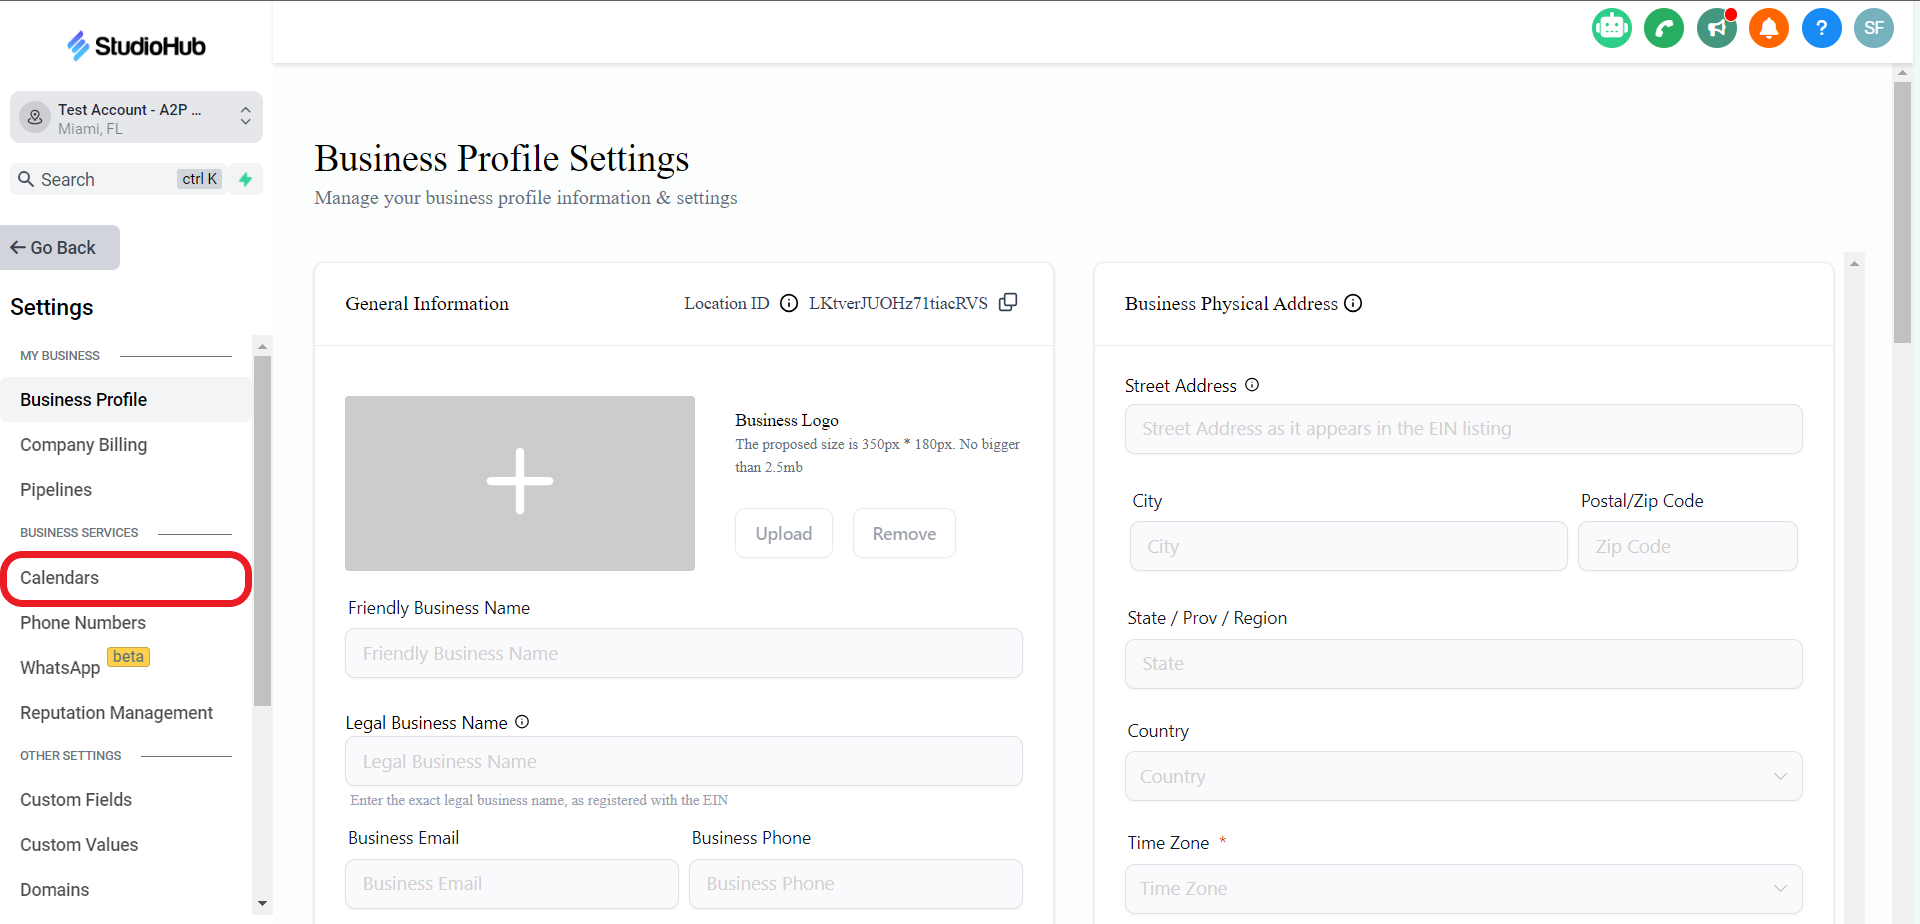Screen dimensions: 1920x924
Task: Click the Go Back button
Action: (x=60, y=247)
